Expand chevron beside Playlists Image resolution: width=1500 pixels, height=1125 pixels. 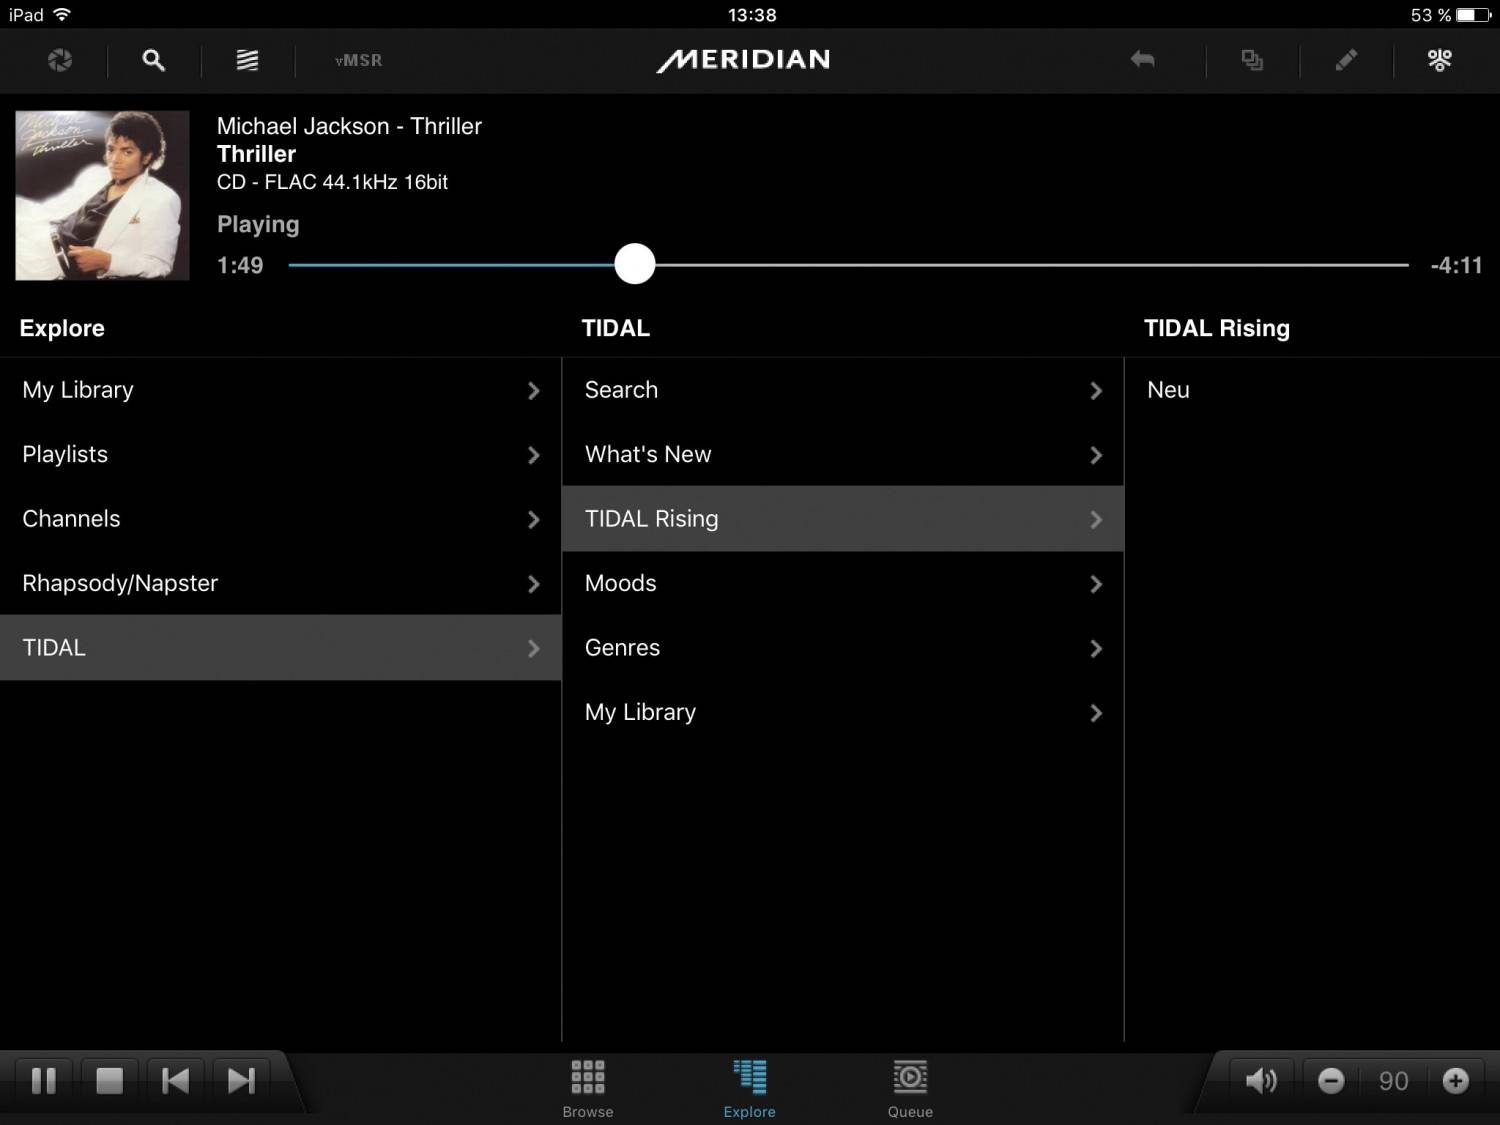534,455
